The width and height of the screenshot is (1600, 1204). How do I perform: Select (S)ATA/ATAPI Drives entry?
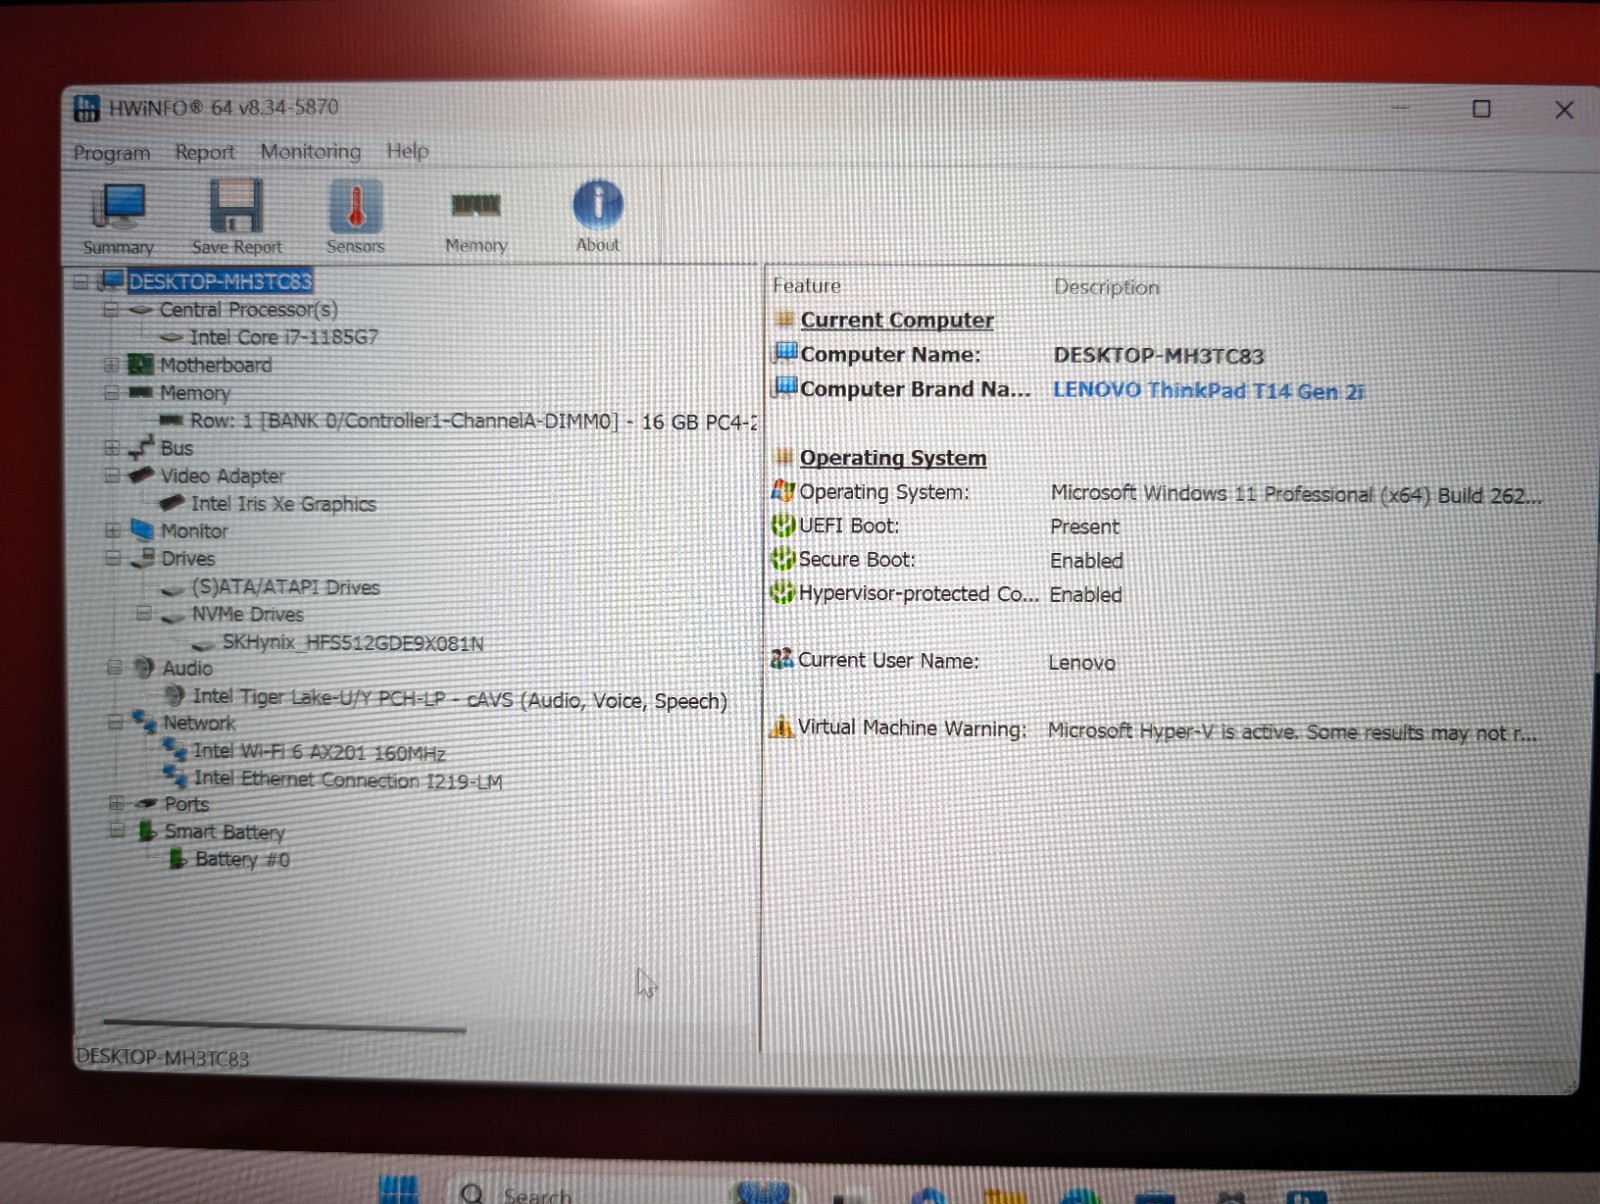click(286, 586)
